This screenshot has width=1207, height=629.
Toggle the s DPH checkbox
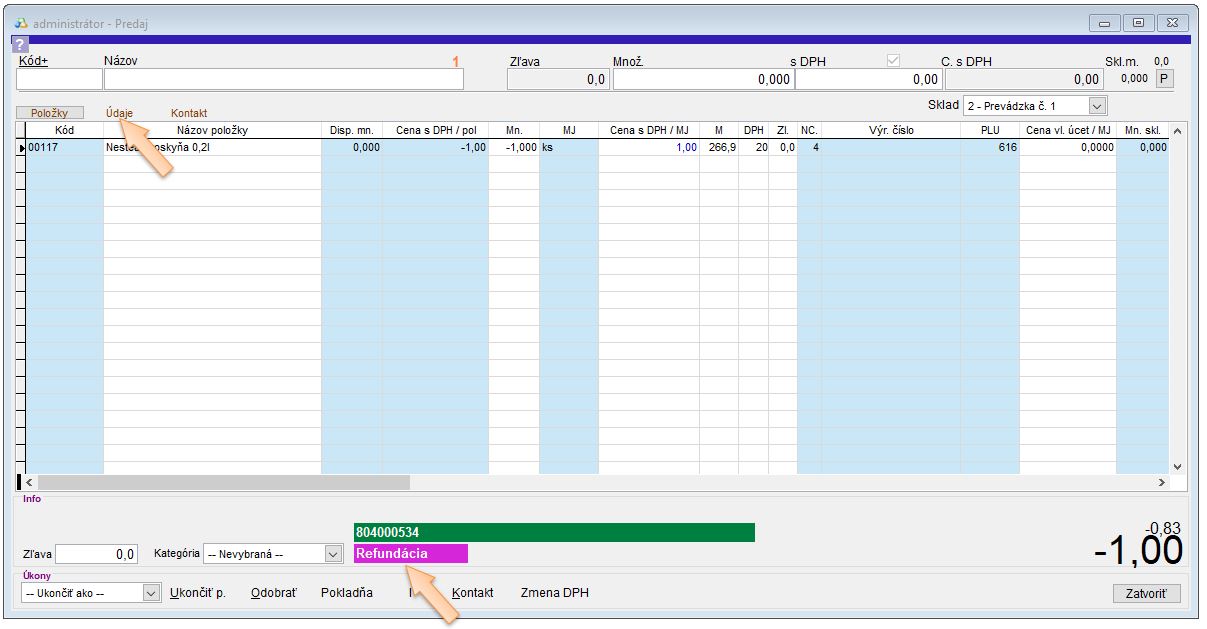893,61
